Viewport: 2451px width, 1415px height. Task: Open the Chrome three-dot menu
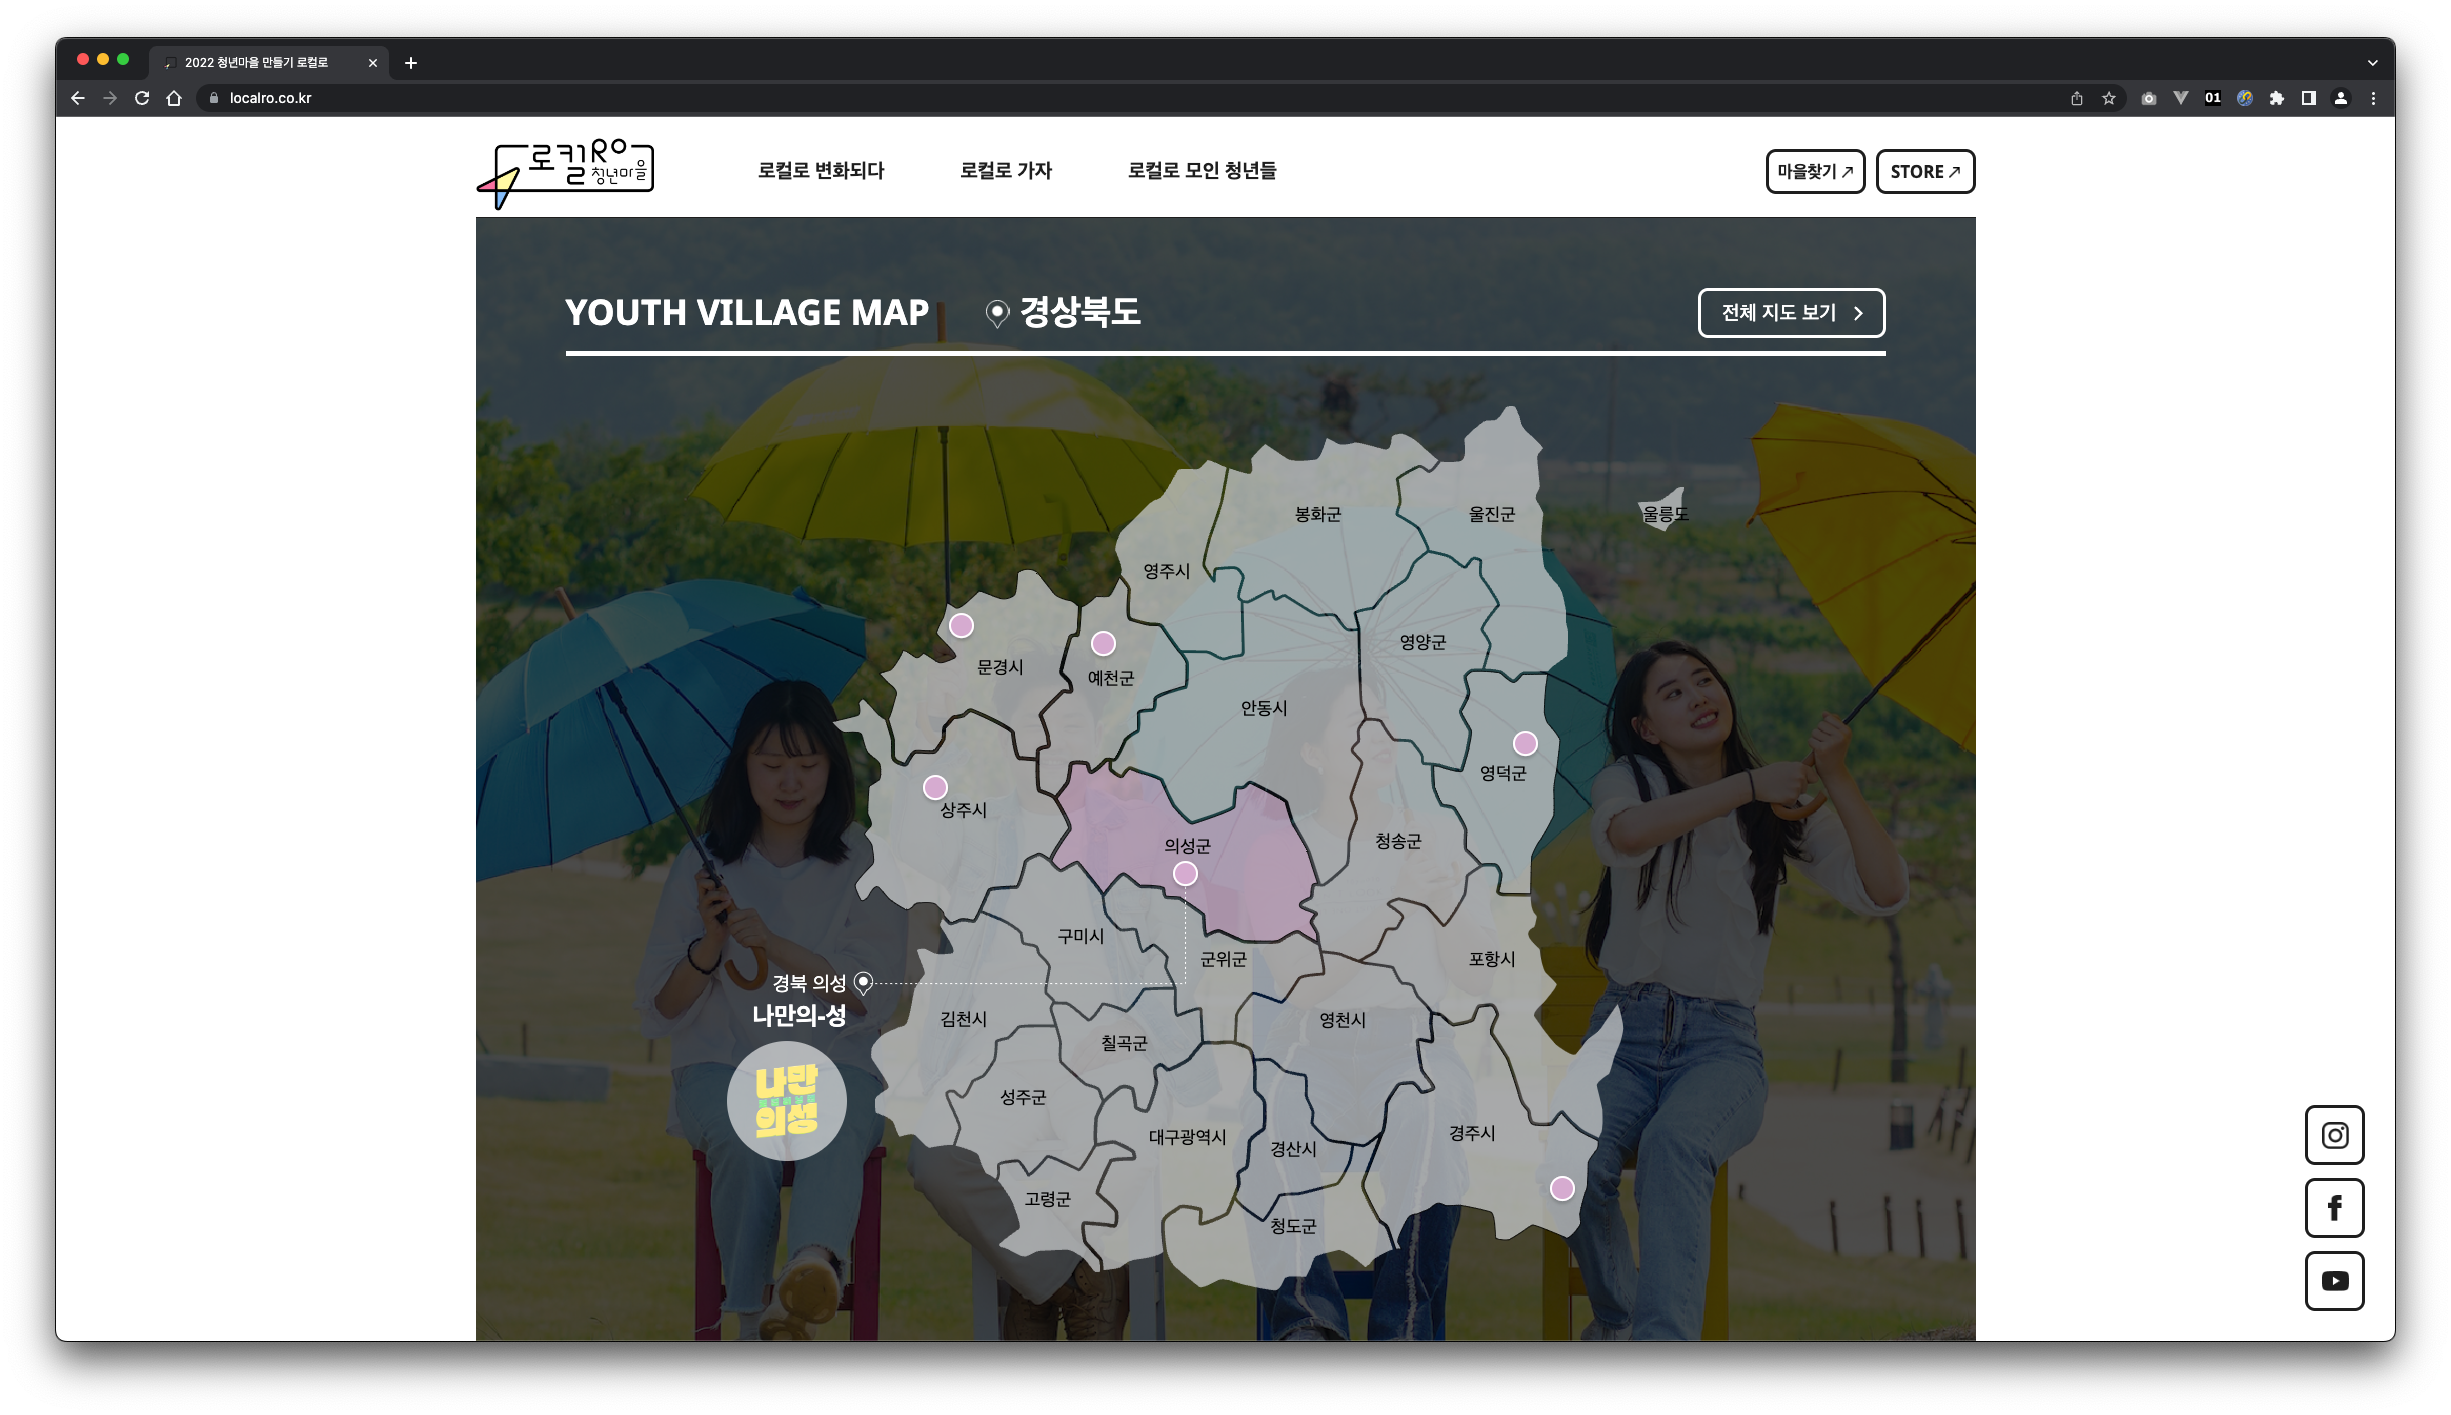[x=2373, y=98]
